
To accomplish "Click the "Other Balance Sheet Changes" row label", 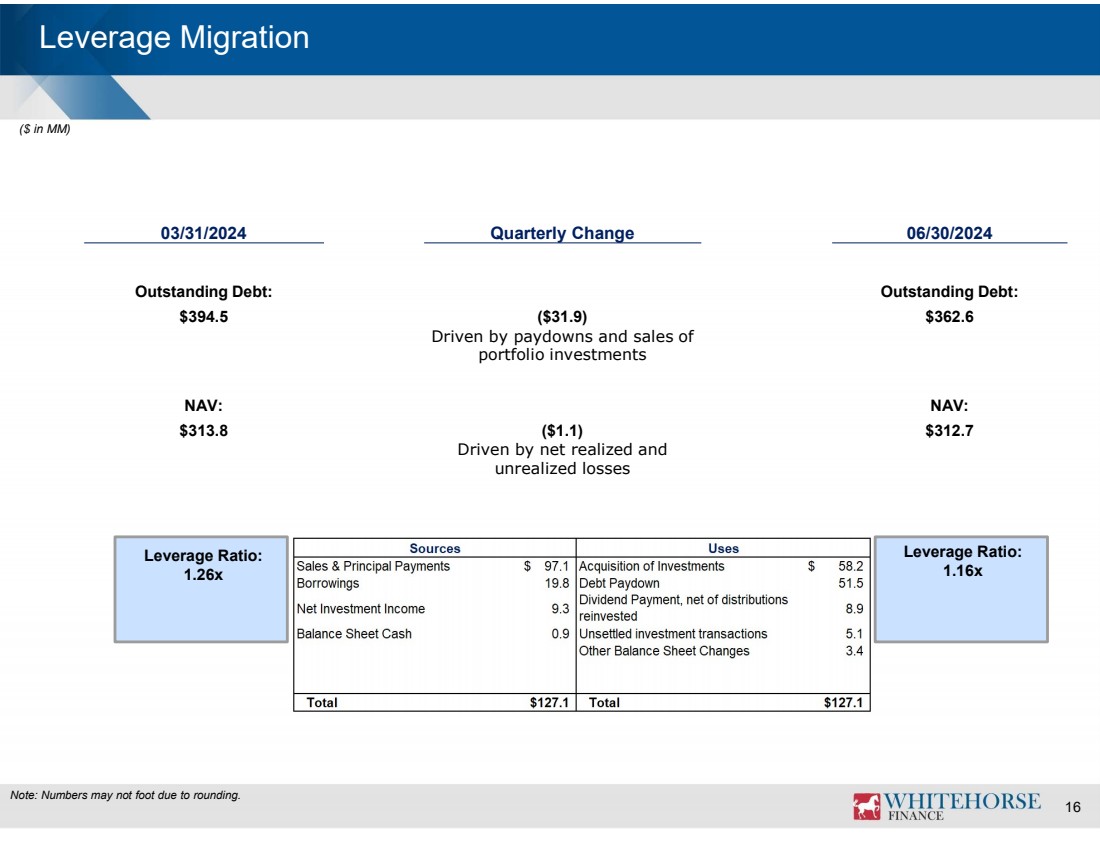I will click(x=664, y=651).
